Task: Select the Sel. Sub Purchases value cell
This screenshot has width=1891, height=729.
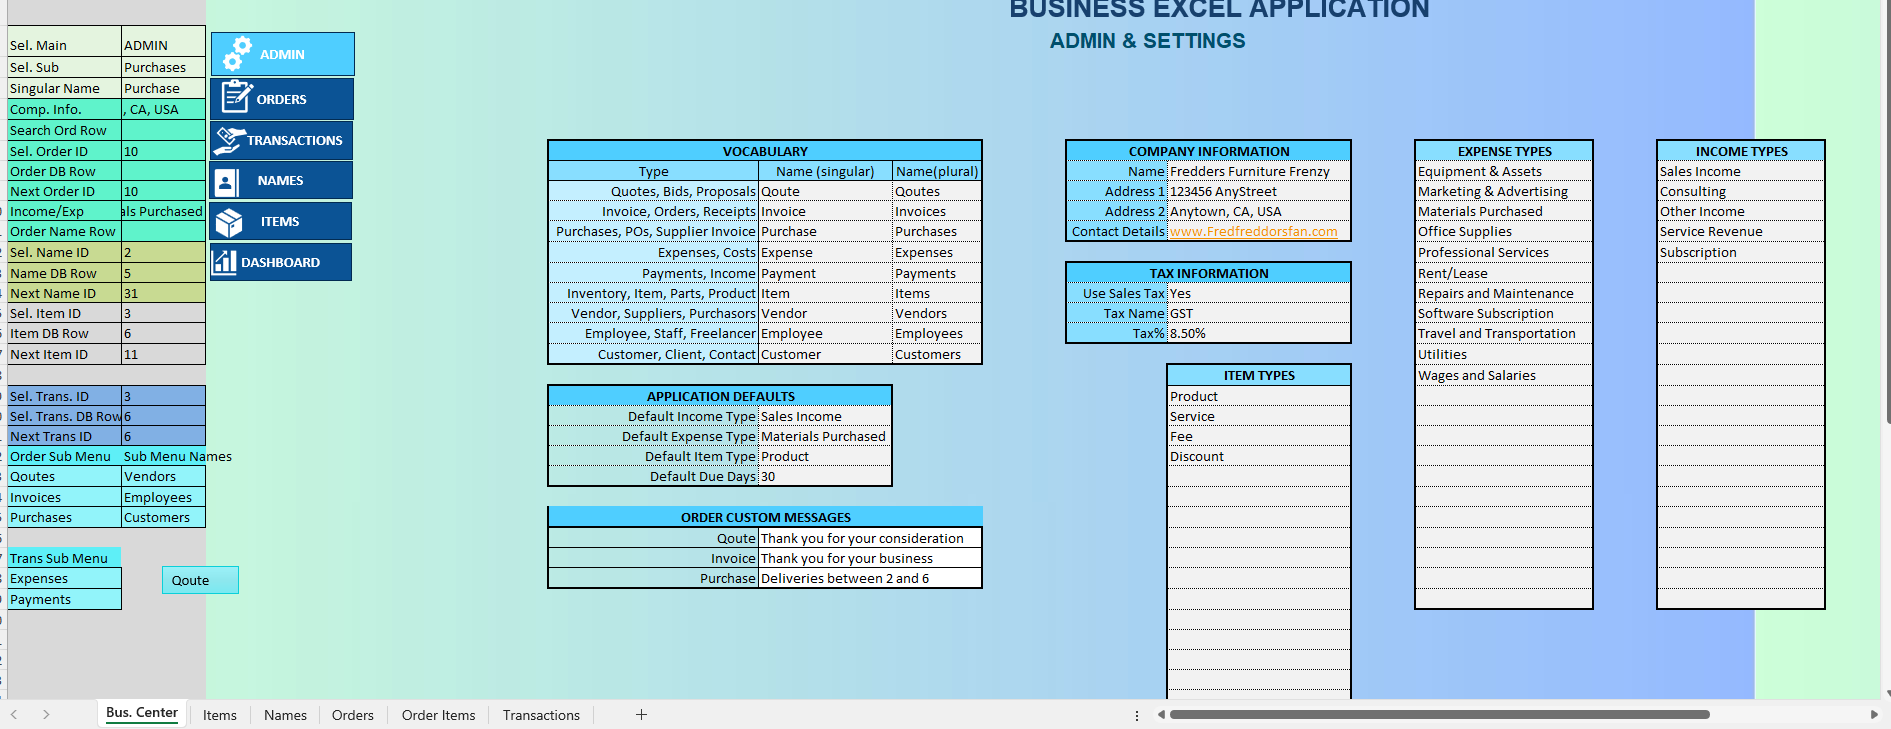Action: [163, 67]
